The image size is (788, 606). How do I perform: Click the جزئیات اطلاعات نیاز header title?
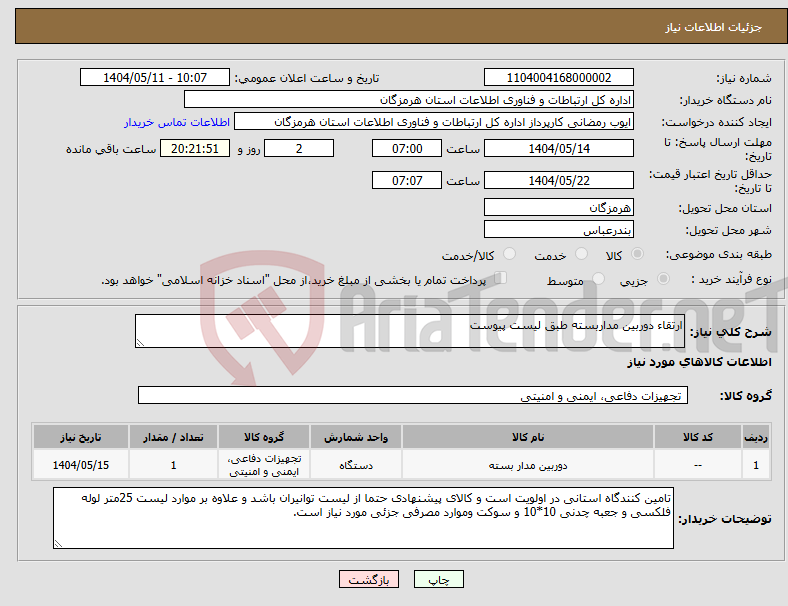coord(714,27)
